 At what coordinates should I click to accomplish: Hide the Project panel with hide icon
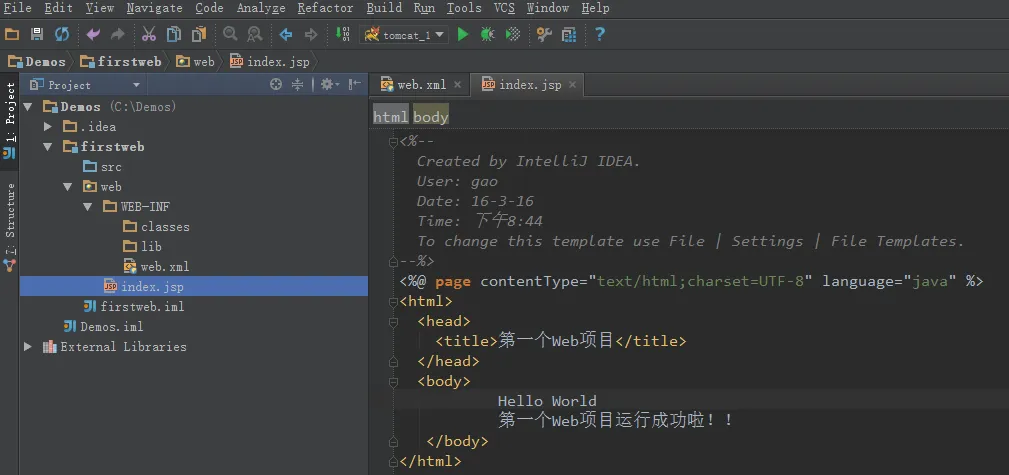click(x=353, y=85)
